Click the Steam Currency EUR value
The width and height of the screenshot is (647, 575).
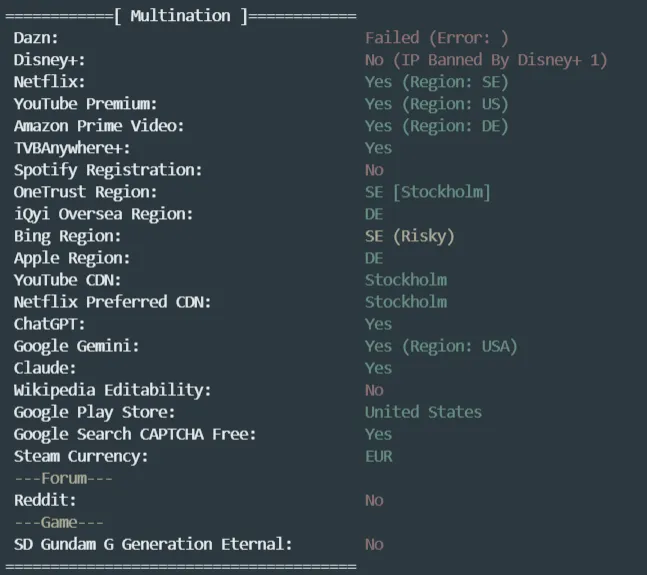378,456
